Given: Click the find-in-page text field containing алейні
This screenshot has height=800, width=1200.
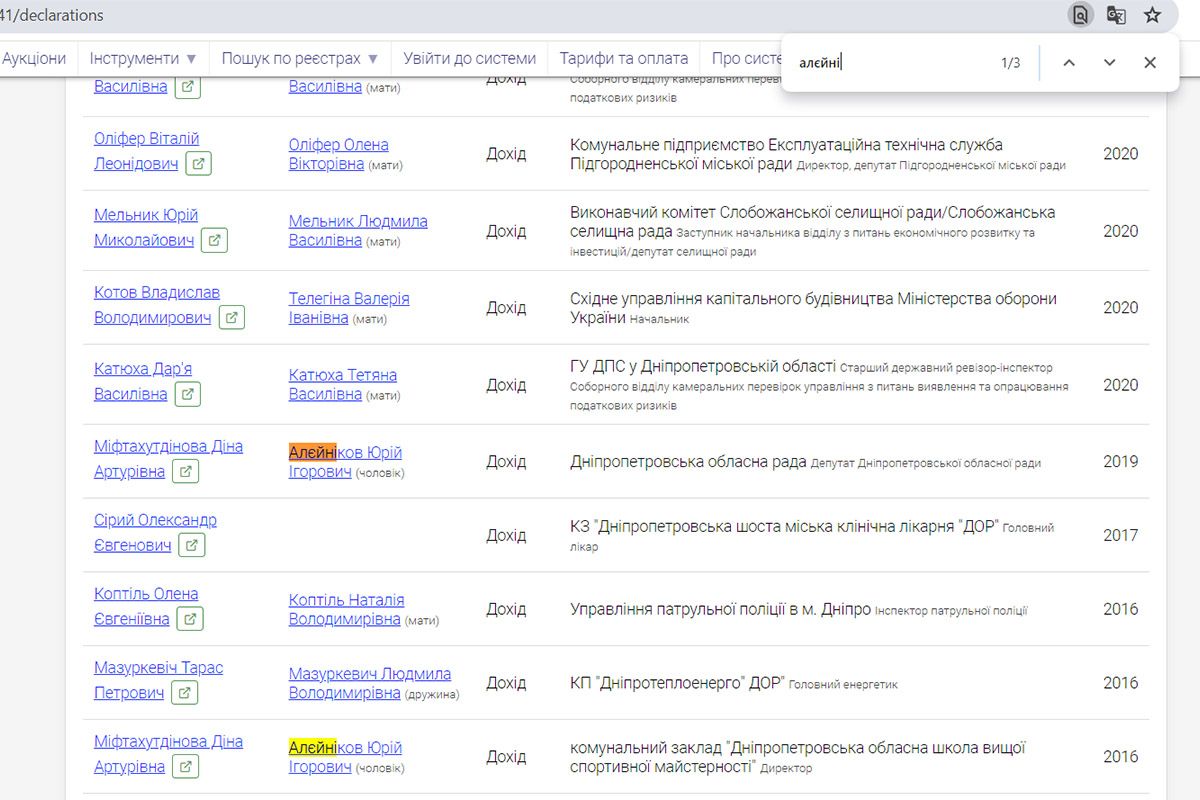Looking at the screenshot, I should pyautogui.click(x=890, y=63).
